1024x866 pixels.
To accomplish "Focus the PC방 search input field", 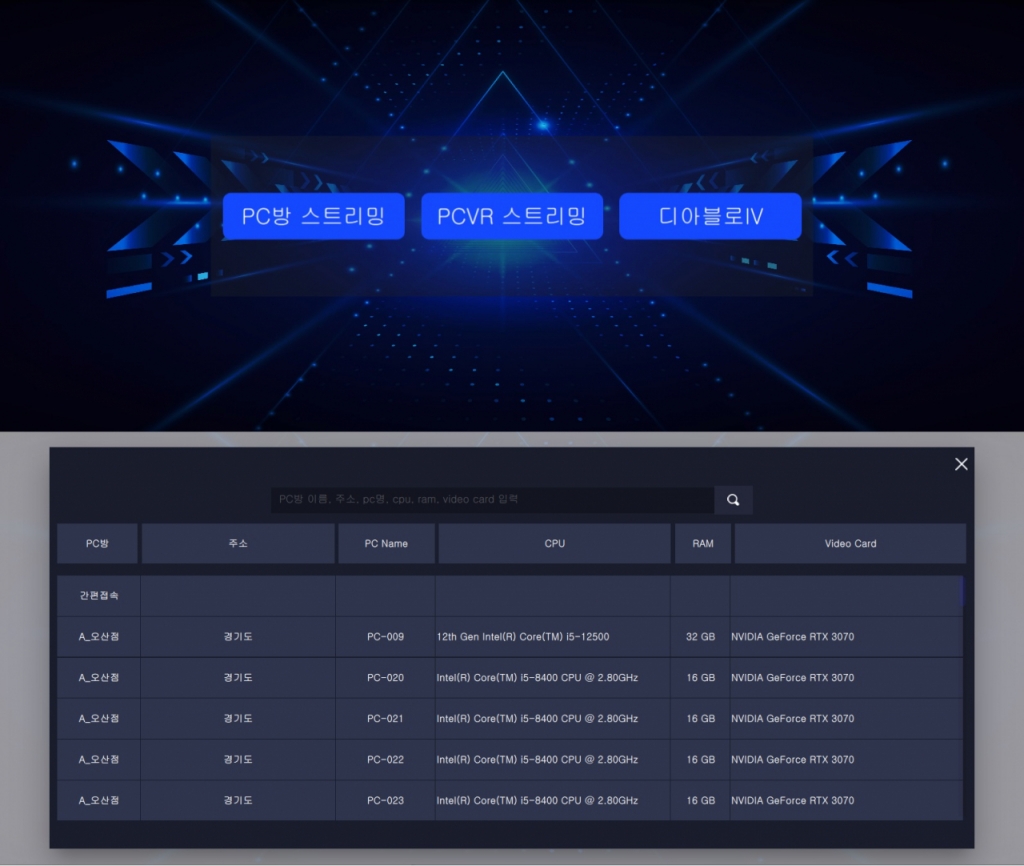I will click(x=492, y=500).
